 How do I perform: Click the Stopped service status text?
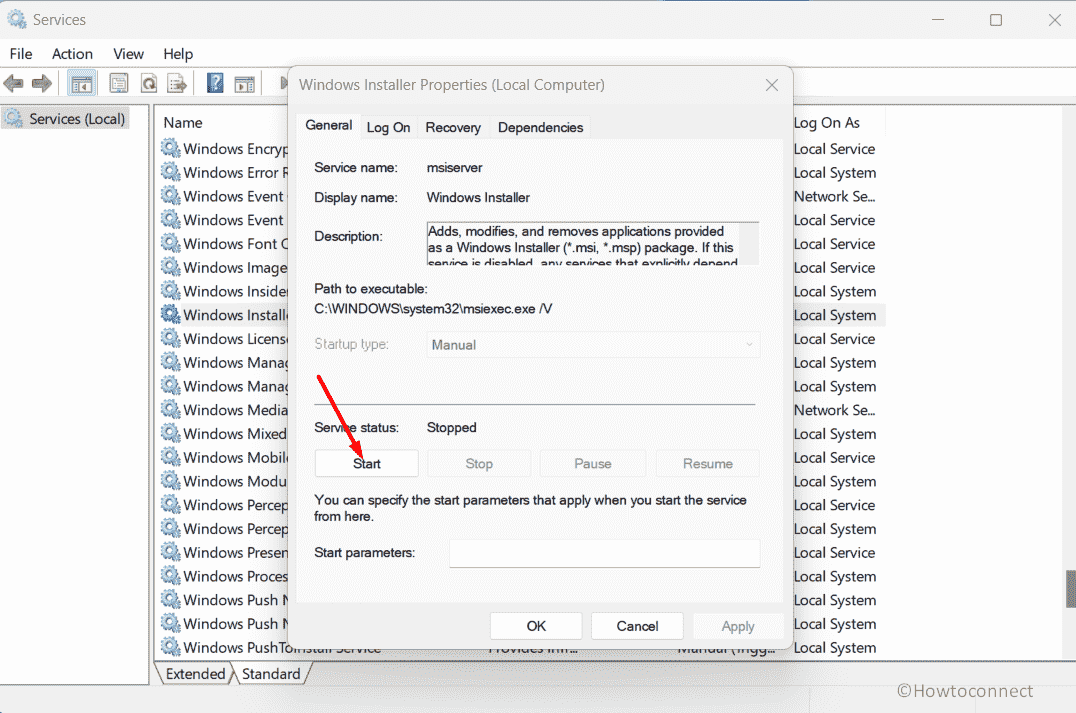click(x=452, y=428)
